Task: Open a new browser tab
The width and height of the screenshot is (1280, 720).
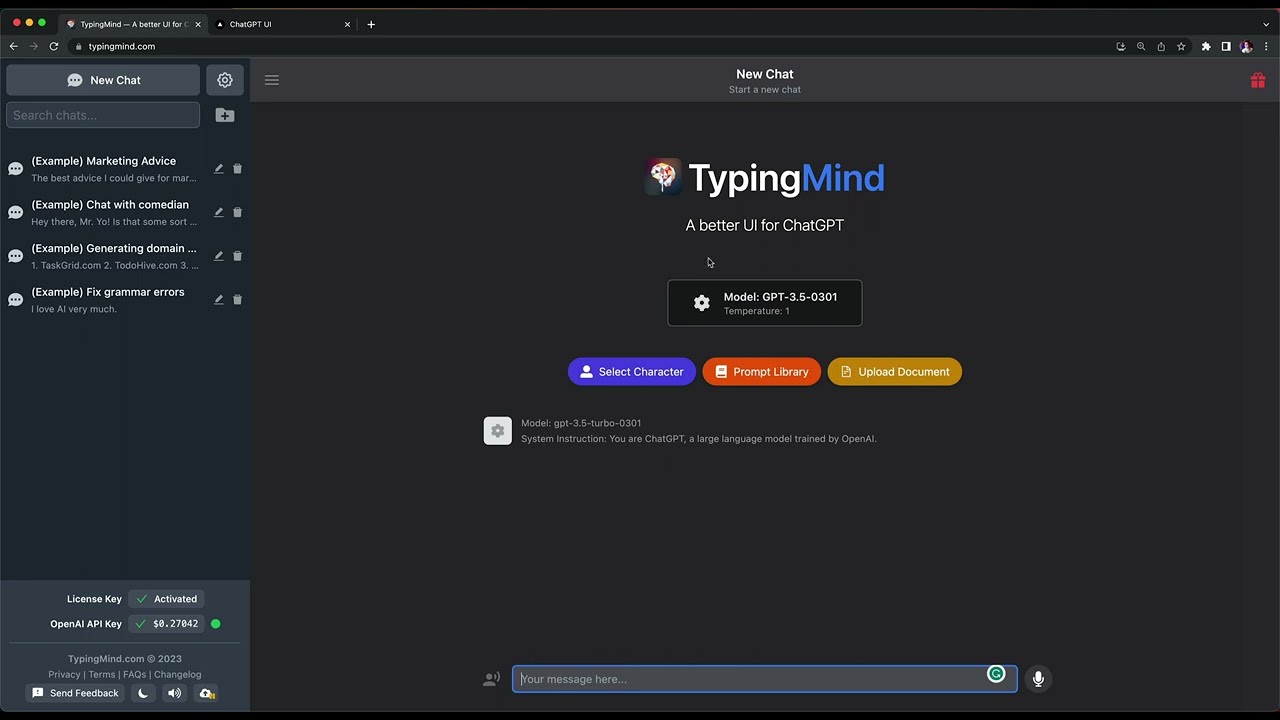Action: (x=371, y=24)
